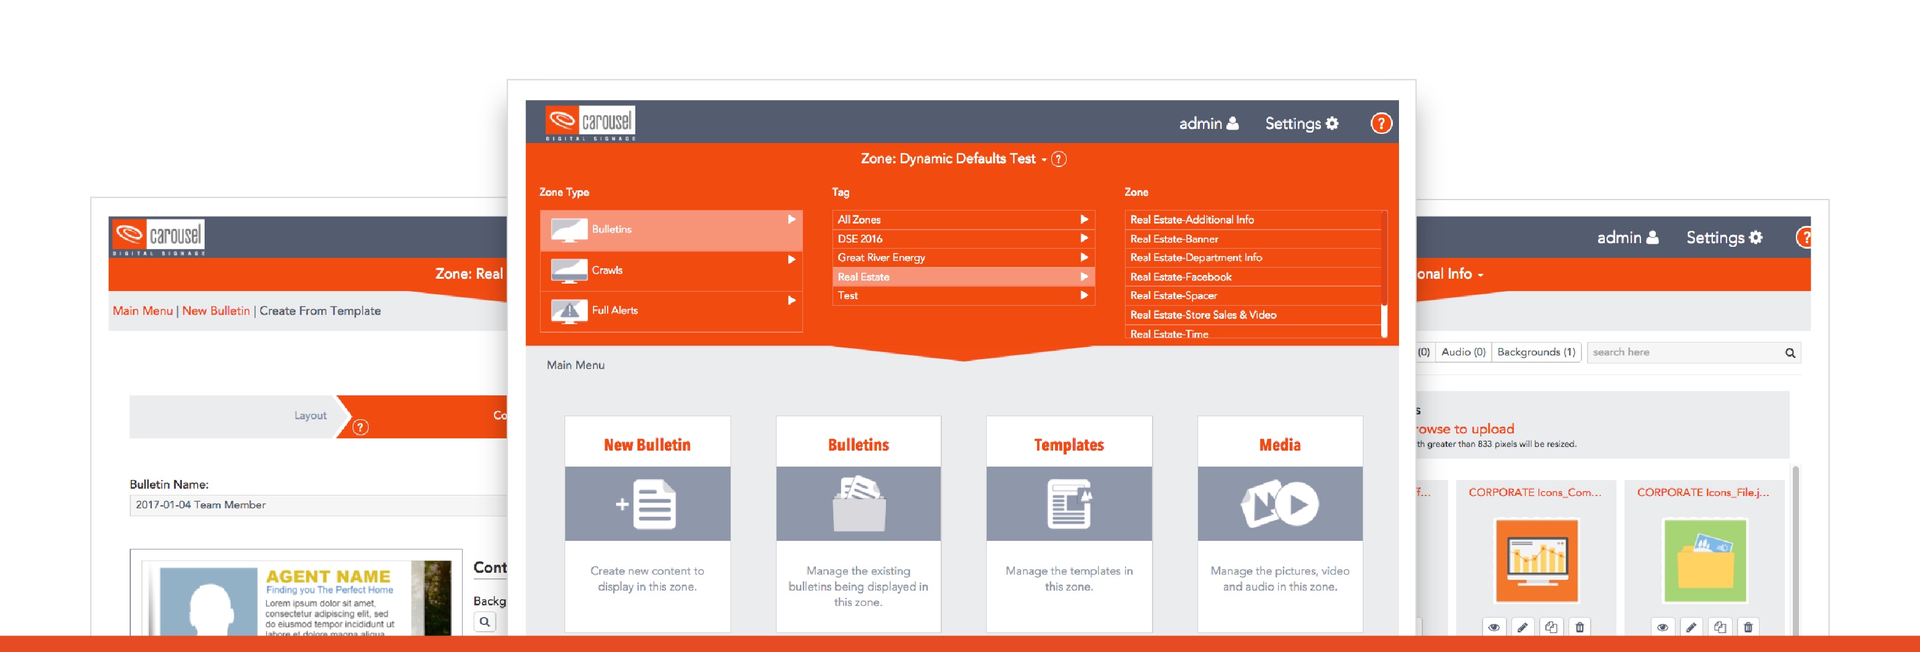Open the Templates icon tile
Viewport: 1920px width, 652px height.
pos(1069,503)
